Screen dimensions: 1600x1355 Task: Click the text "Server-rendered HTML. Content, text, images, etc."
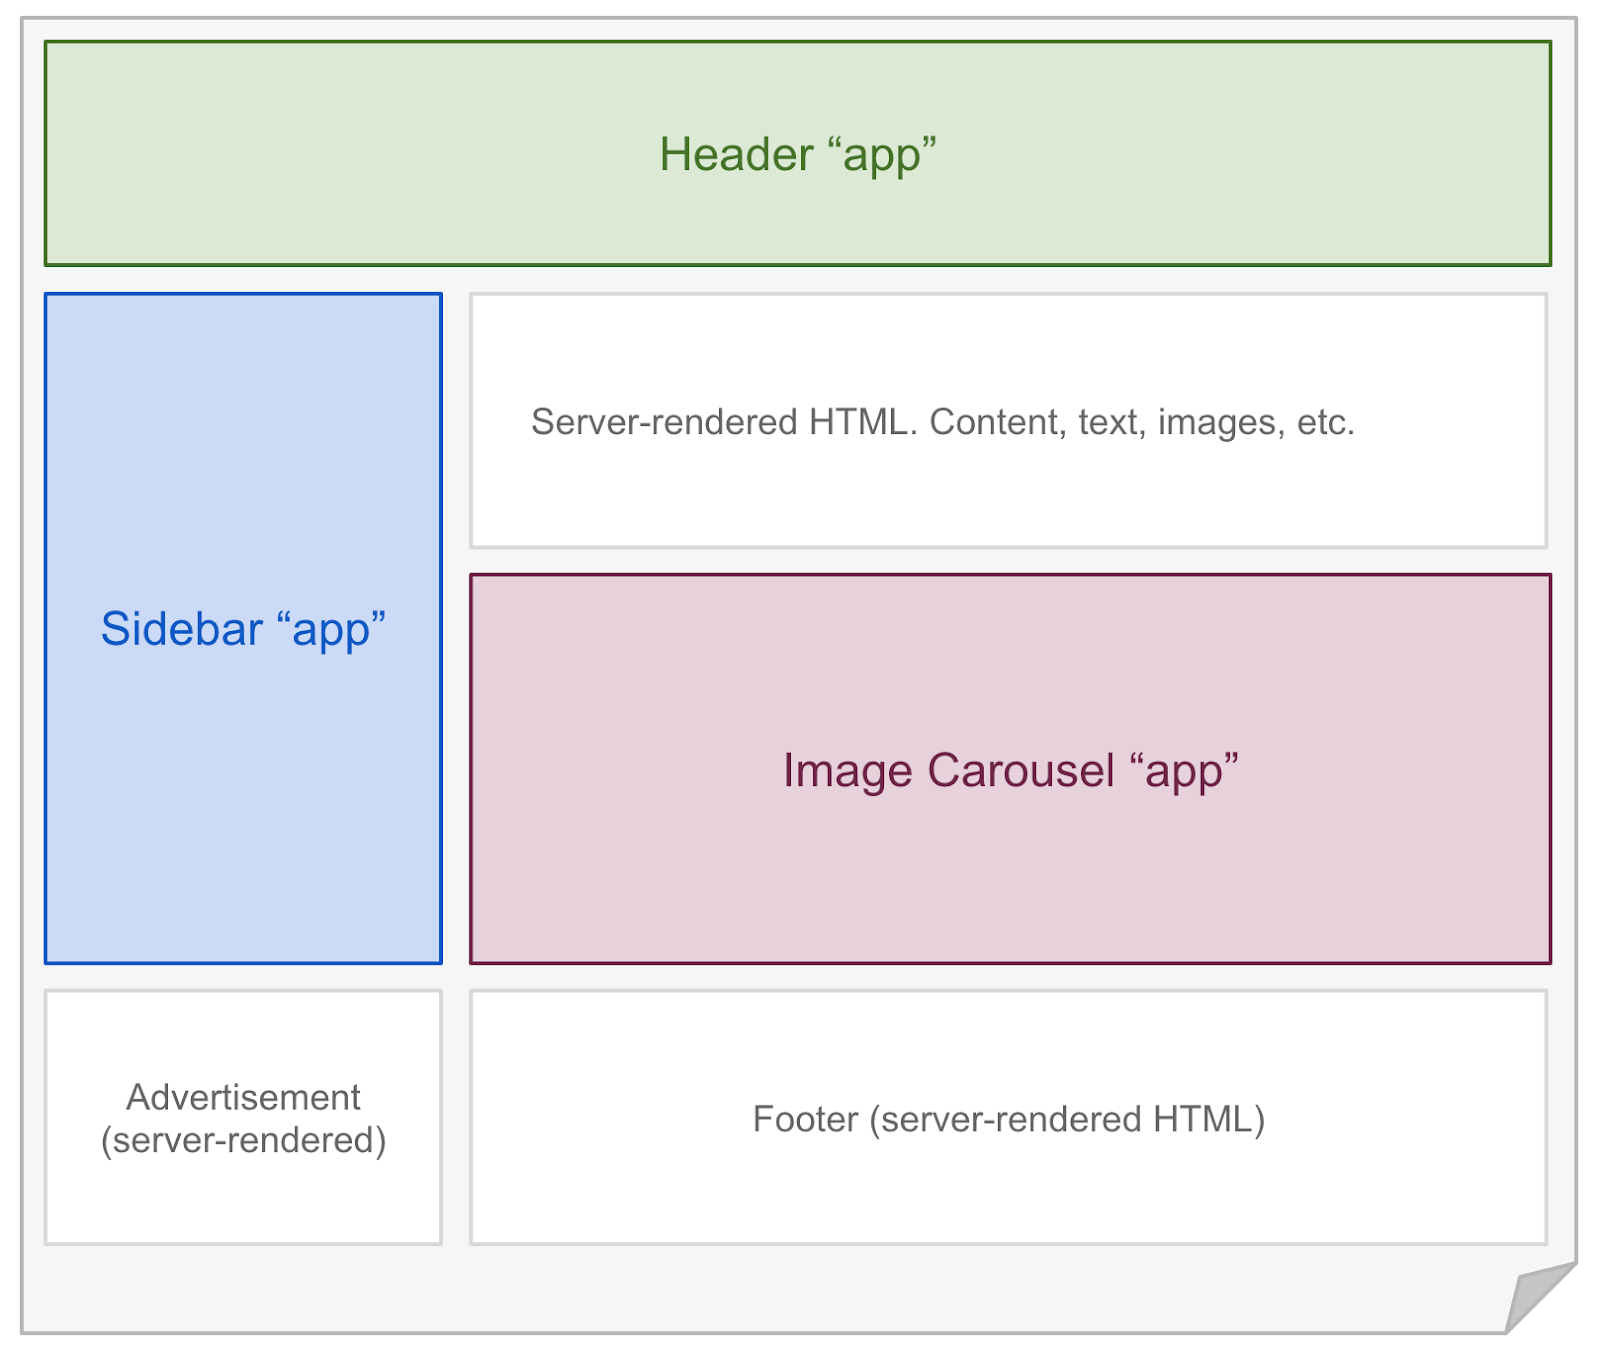point(943,421)
